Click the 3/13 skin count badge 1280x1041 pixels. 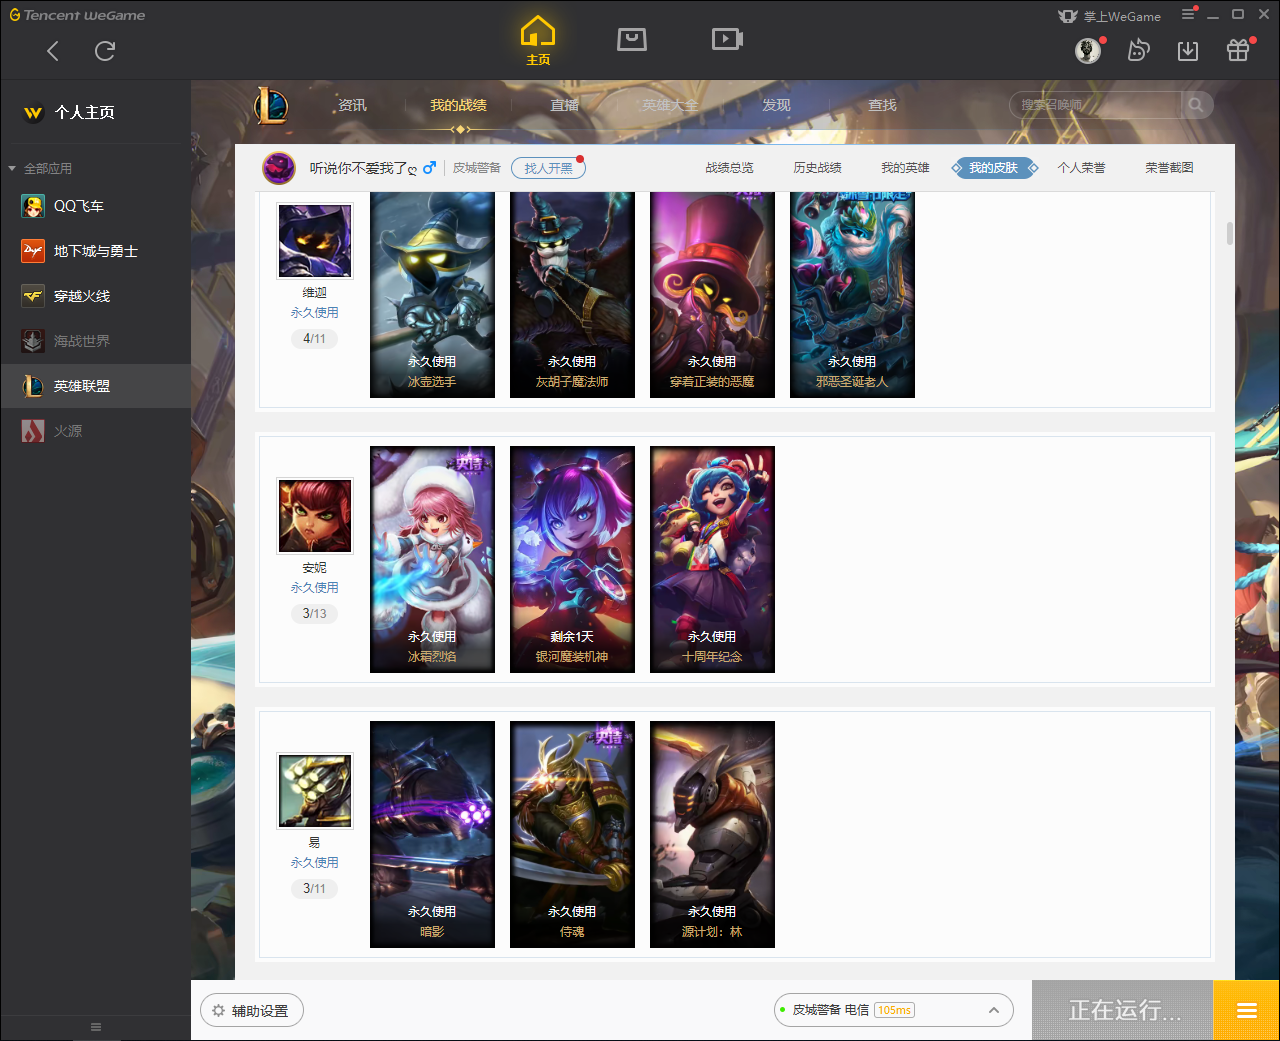pyautogui.click(x=314, y=614)
